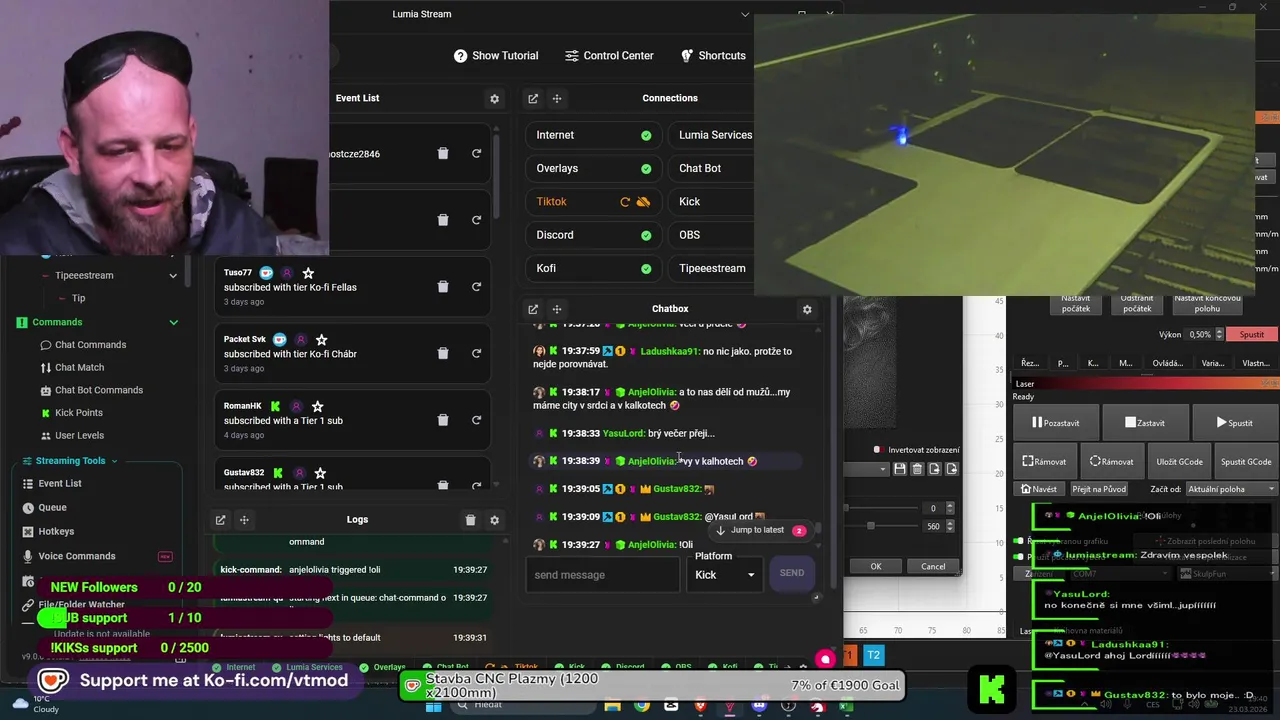Replay the Tuso77 subscription event
The image size is (1280, 720).
[476, 286]
